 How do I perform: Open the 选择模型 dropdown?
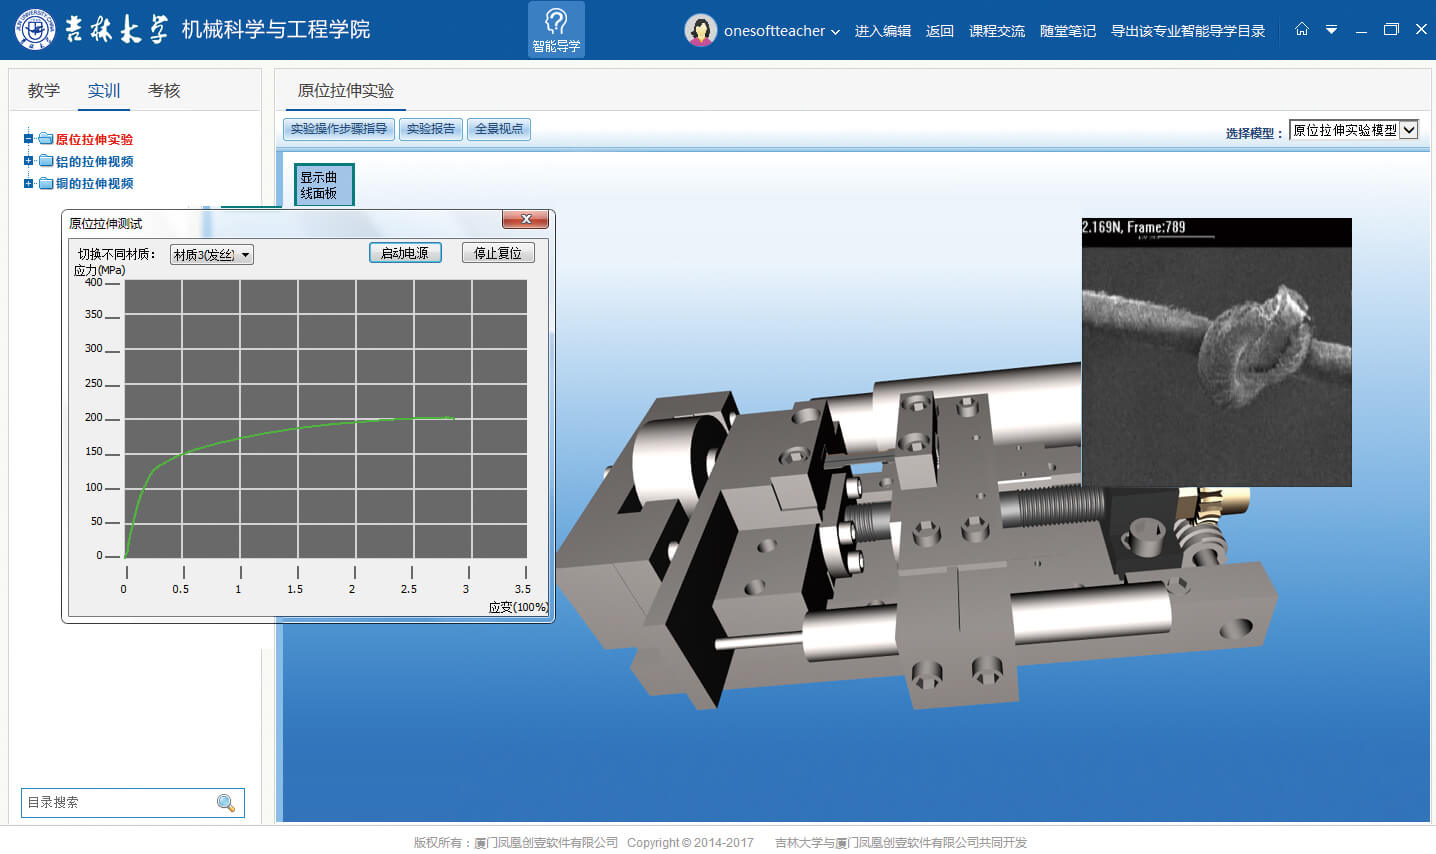point(1354,130)
